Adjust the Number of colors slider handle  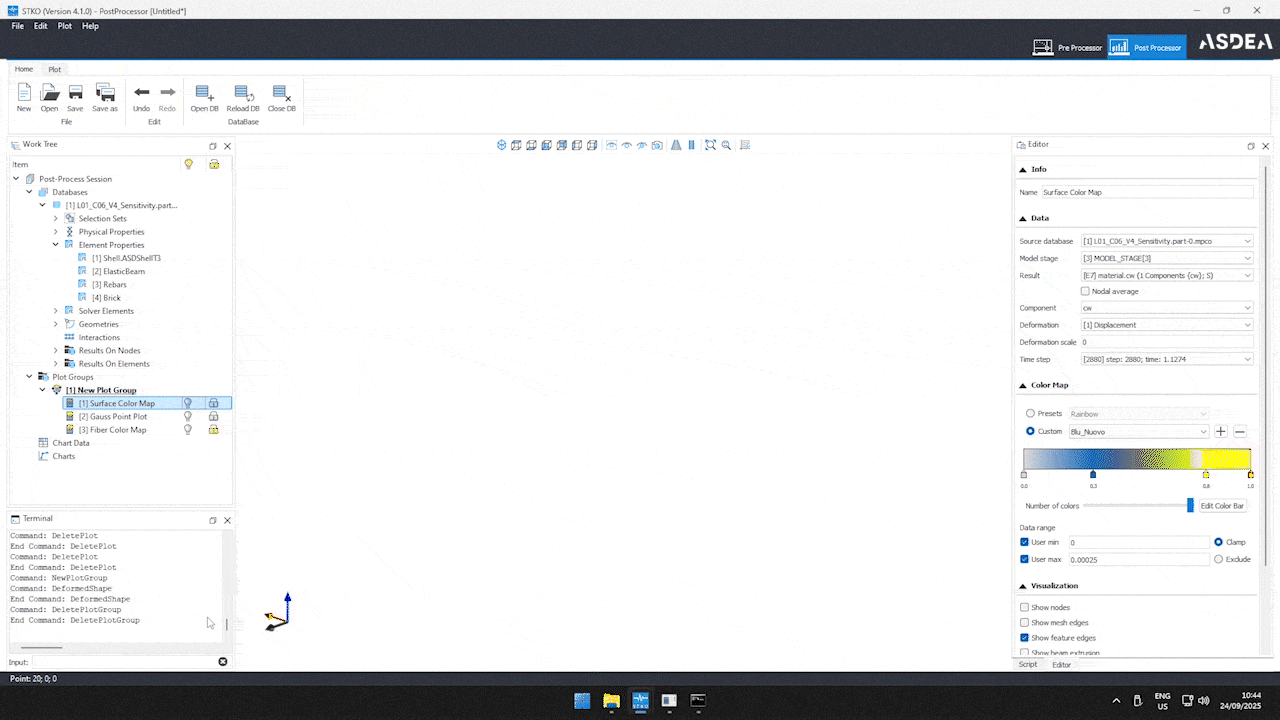1190,506
